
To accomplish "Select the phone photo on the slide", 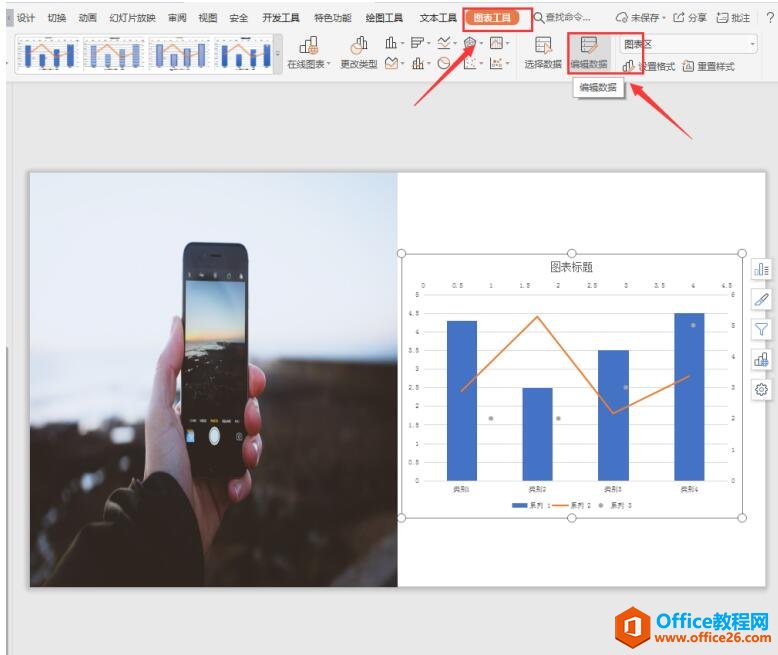I will coord(214,379).
